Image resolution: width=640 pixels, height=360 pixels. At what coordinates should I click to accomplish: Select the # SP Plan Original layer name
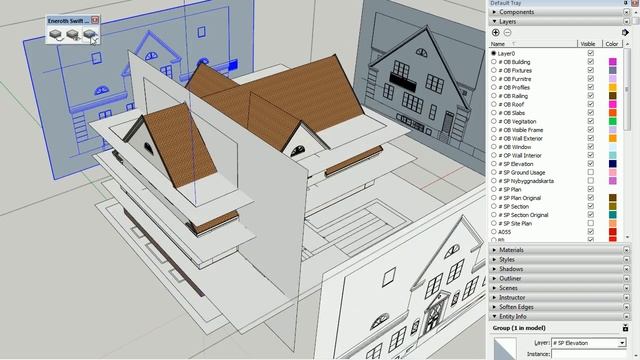click(520, 198)
